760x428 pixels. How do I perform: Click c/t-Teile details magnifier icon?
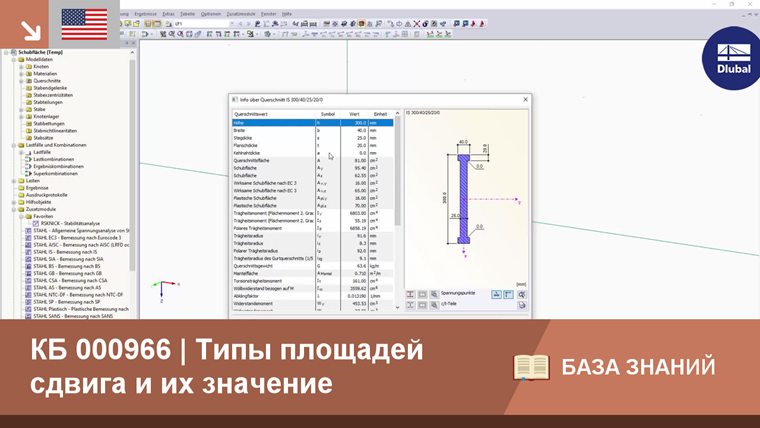click(434, 305)
